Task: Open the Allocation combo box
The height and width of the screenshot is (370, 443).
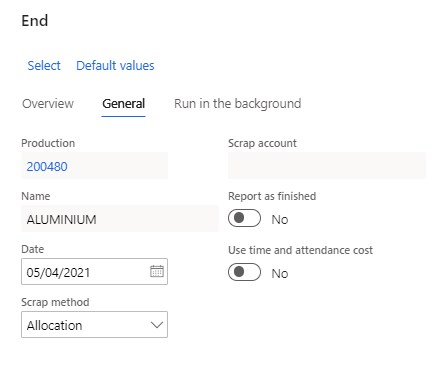Action: point(94,325)
